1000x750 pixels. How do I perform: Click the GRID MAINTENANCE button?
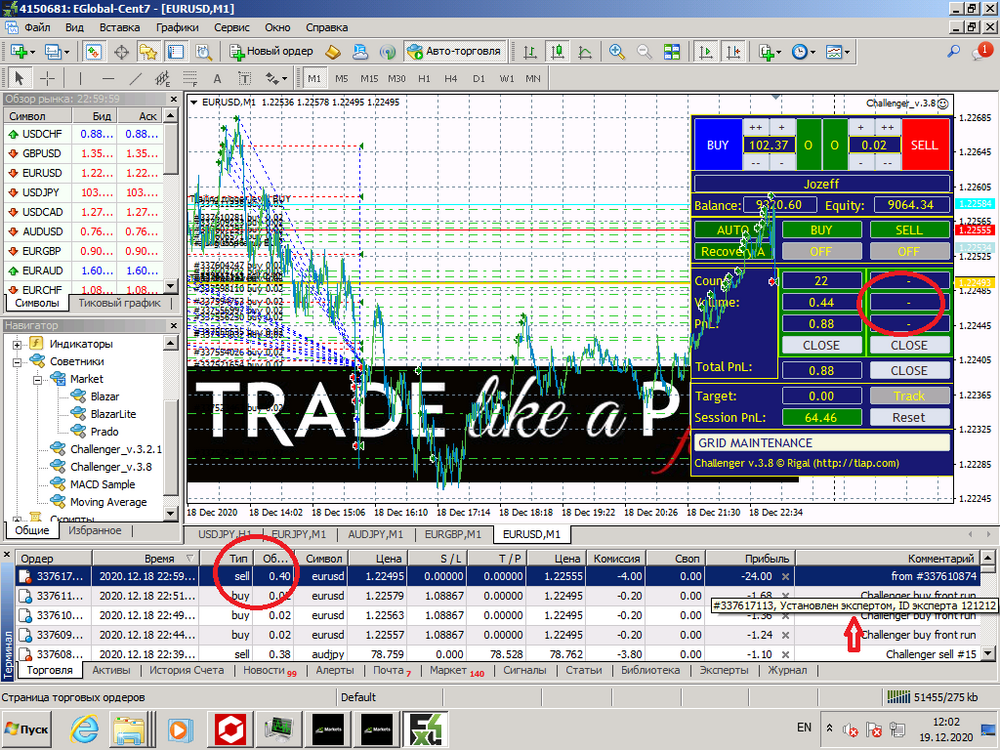click(x=821, y=443)
